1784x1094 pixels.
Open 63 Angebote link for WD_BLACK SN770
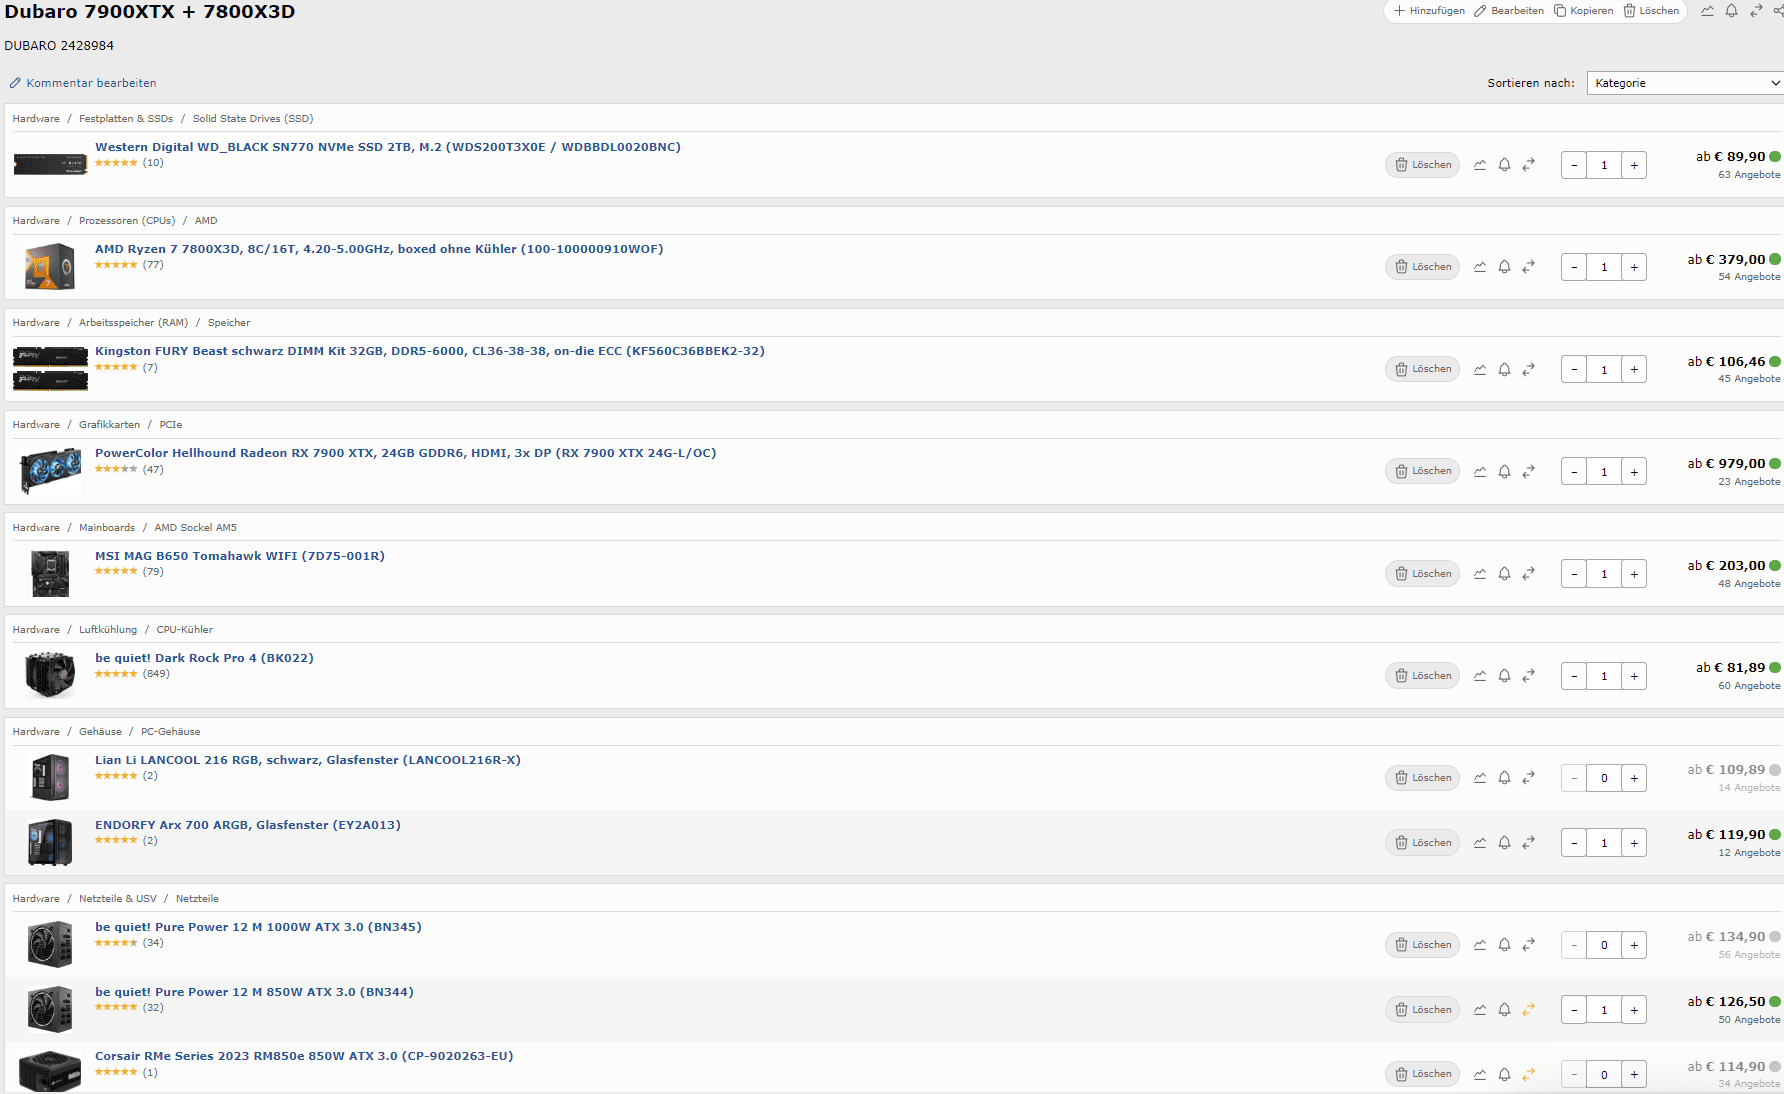pos(1749,175)
